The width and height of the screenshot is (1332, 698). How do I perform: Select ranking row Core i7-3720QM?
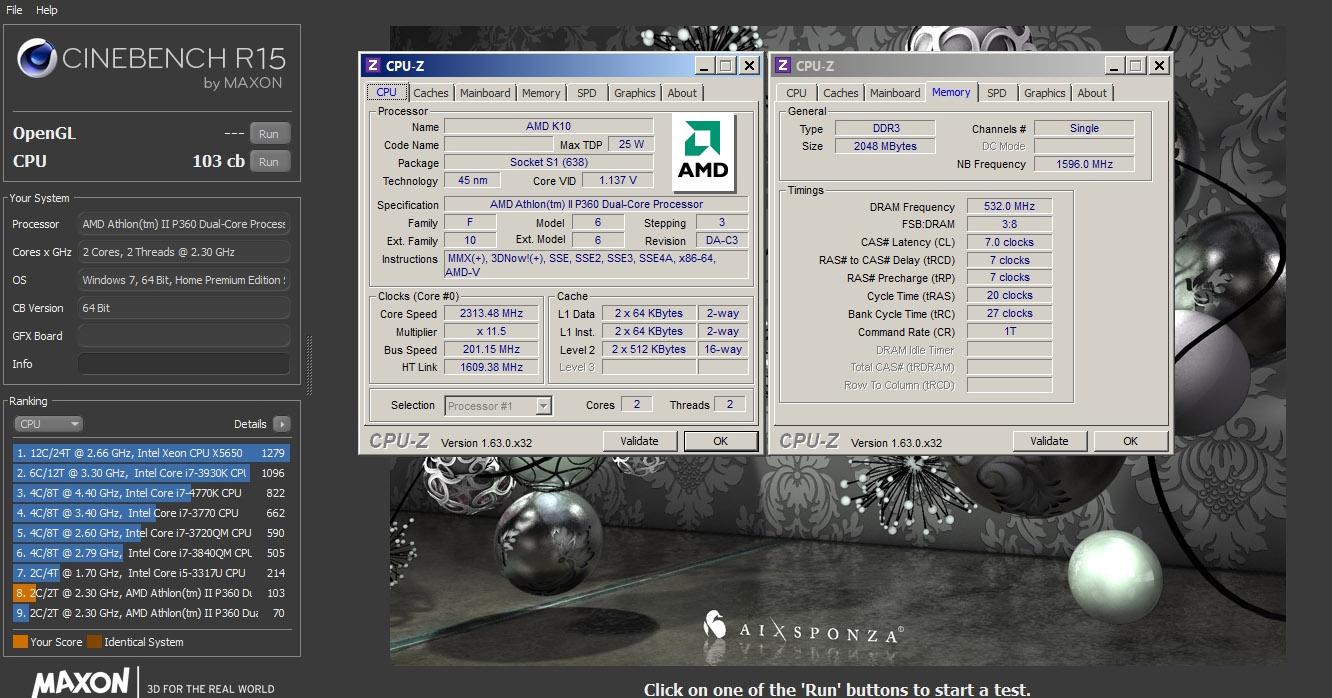click(x=150, y=533)
